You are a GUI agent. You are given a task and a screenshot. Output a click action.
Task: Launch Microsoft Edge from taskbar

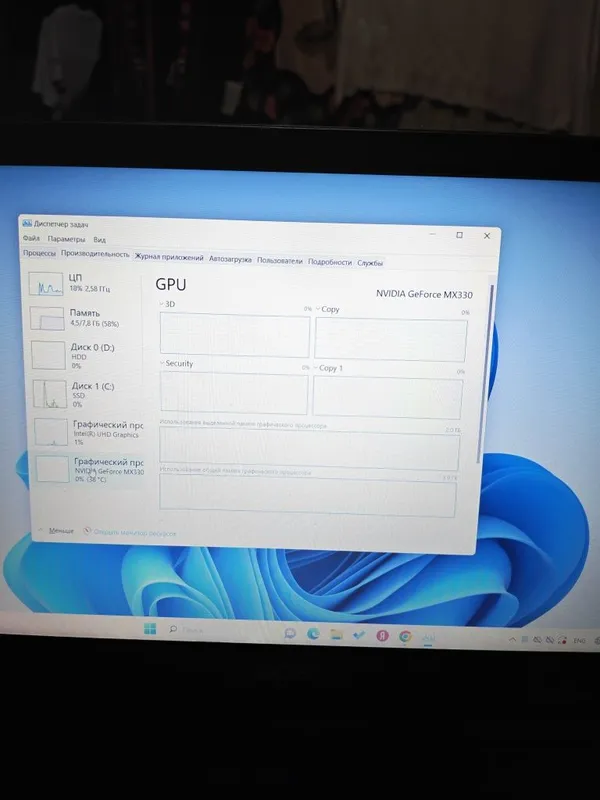pos(313,634)
